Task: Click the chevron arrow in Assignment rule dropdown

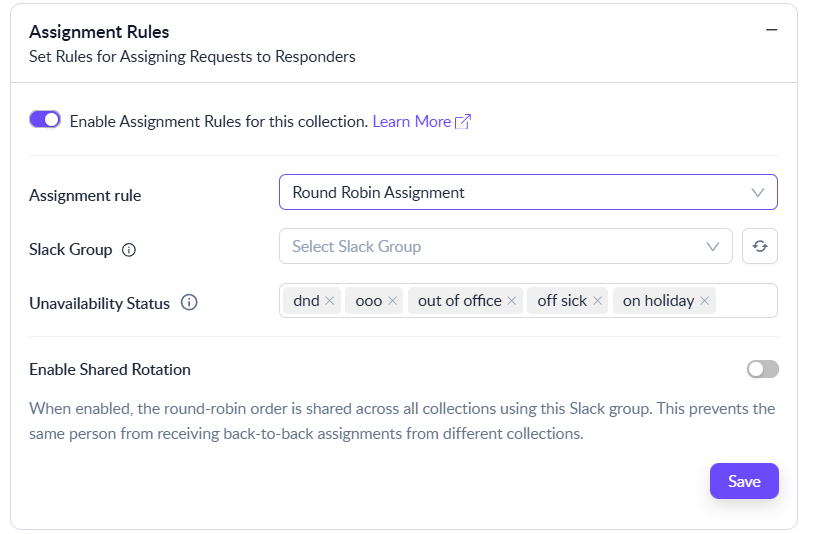Action: click(757, 192)
